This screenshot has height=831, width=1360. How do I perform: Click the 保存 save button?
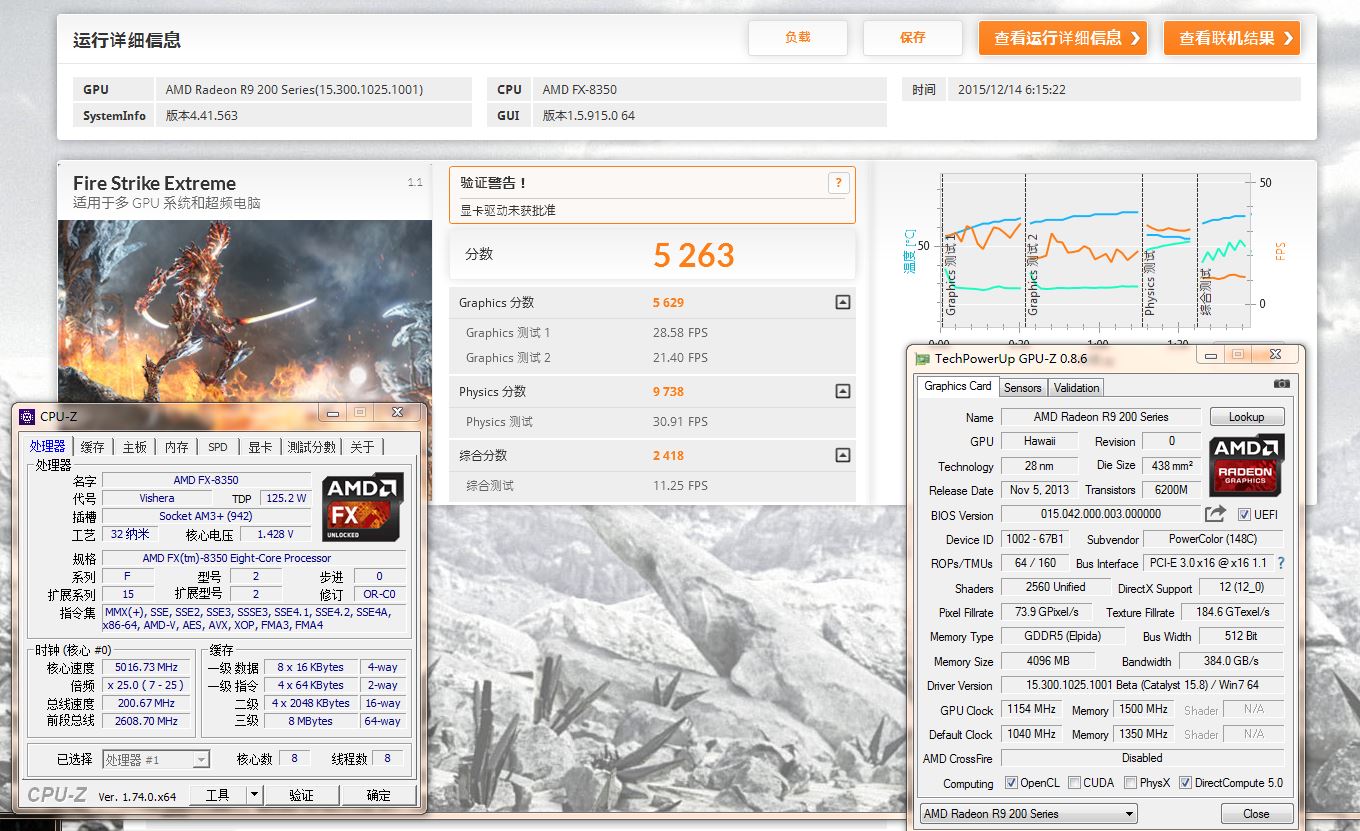pos(913,37)
